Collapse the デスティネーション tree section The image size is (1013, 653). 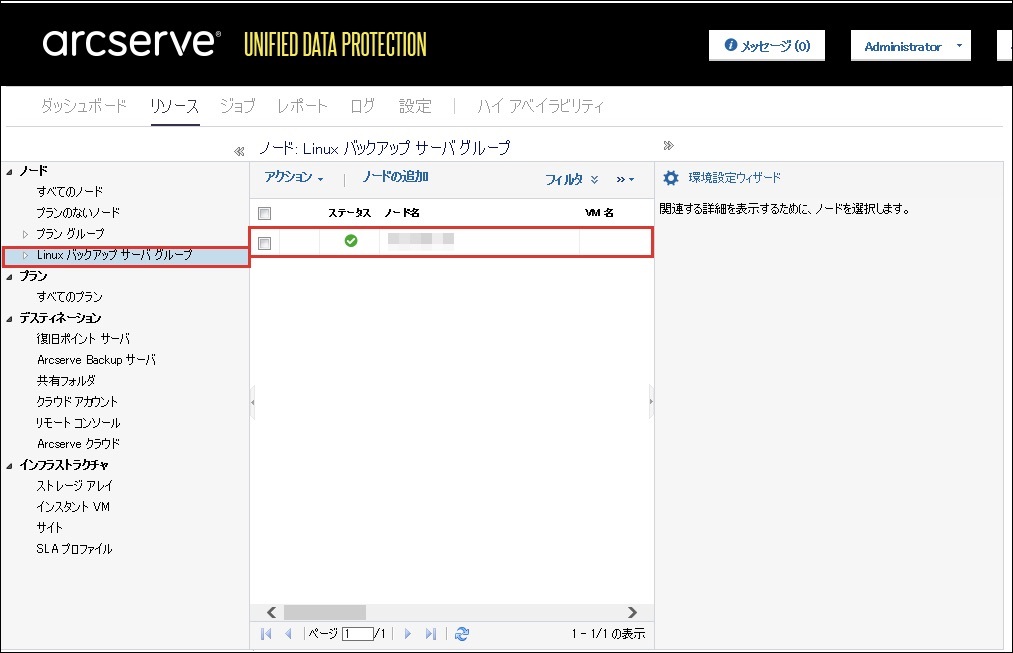[x=9, y=318]
